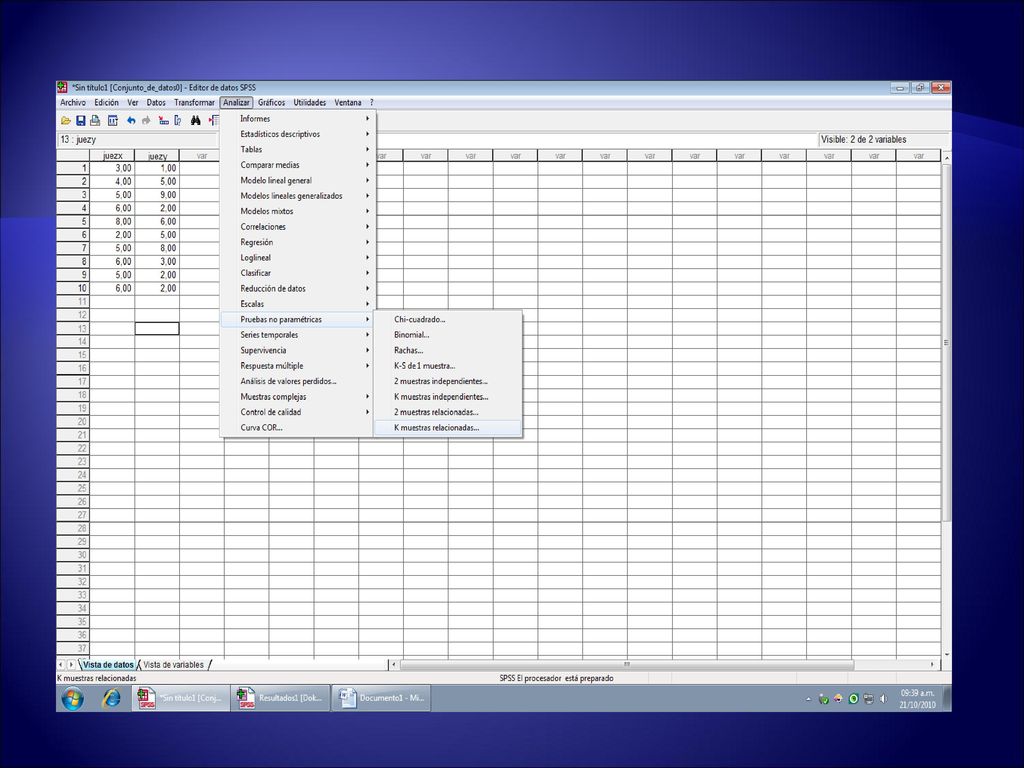Select Pruebas no paramétricas menu item

point(298,319)
